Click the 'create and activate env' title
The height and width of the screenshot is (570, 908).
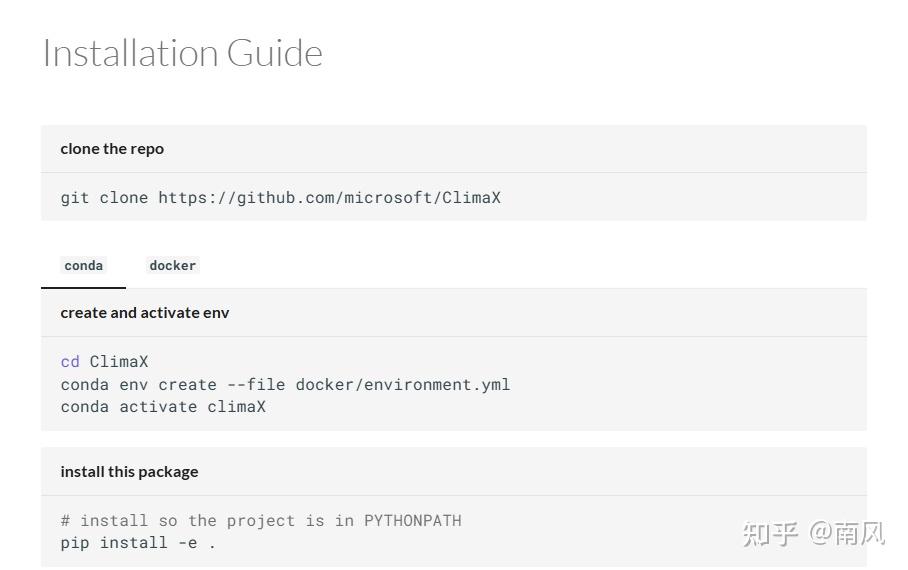pos(145,313)
